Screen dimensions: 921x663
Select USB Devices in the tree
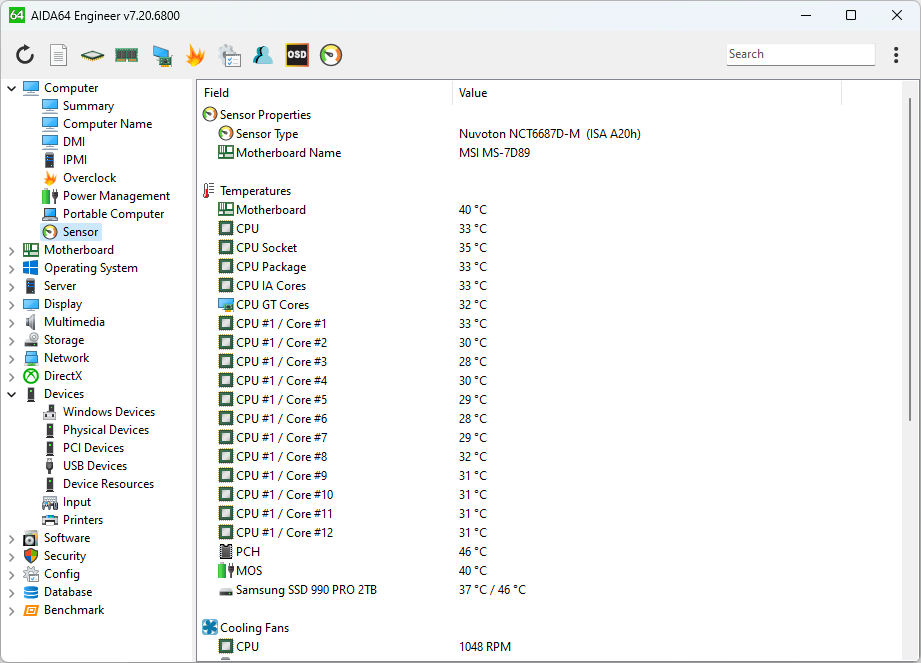pos(94,466)
